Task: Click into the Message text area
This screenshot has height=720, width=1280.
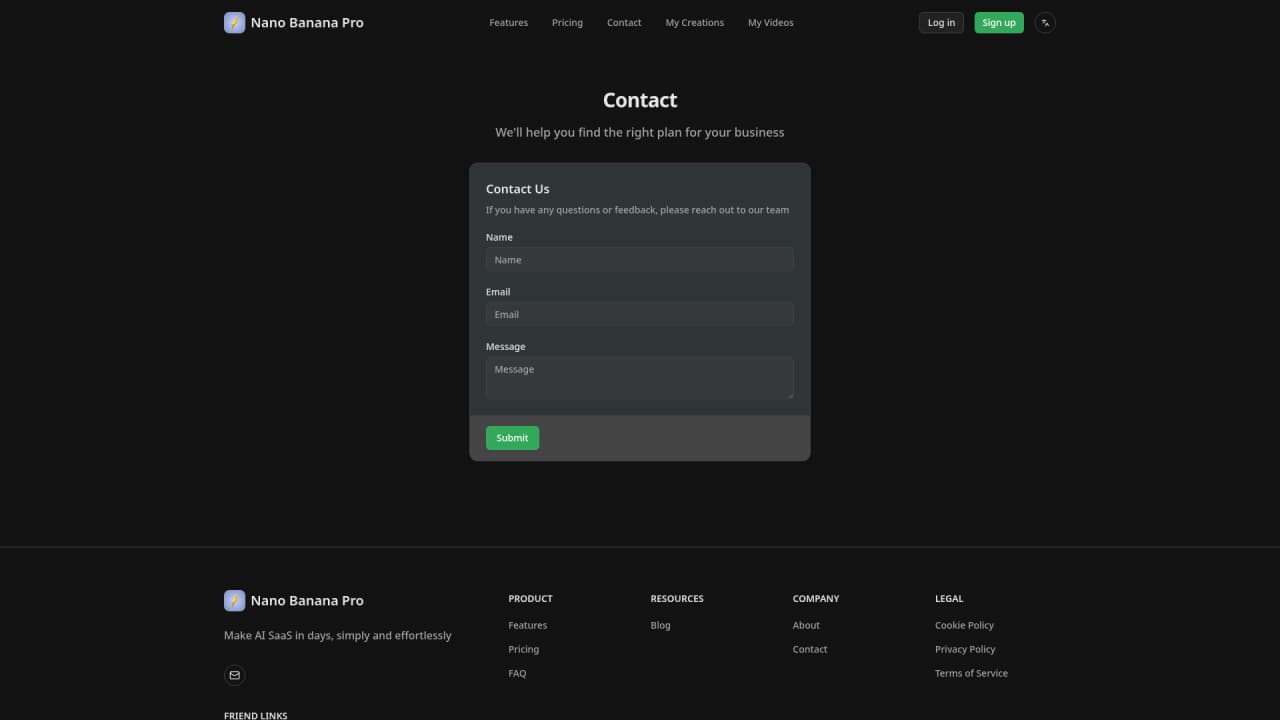Action: point(640,378)
